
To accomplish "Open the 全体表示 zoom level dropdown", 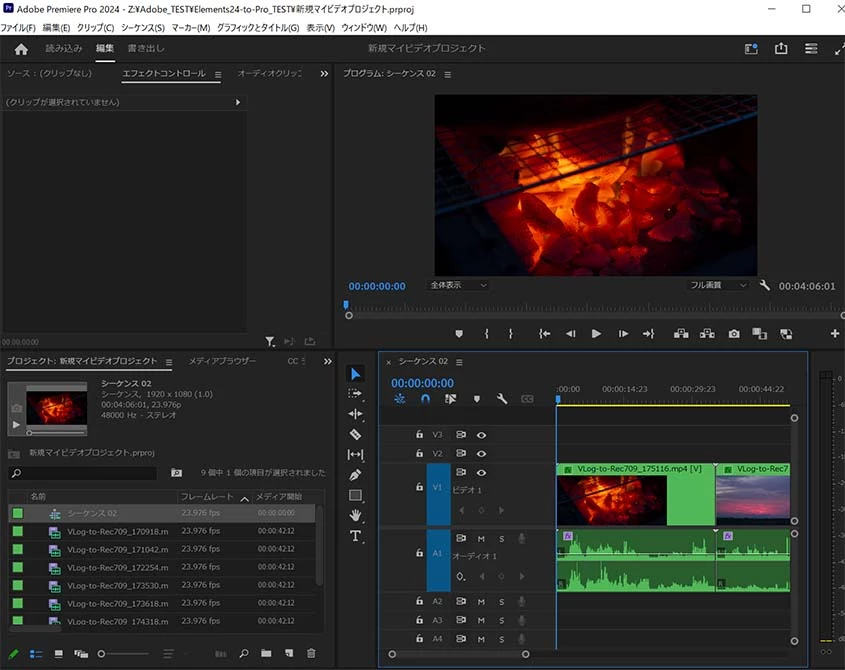I will 459,285.
